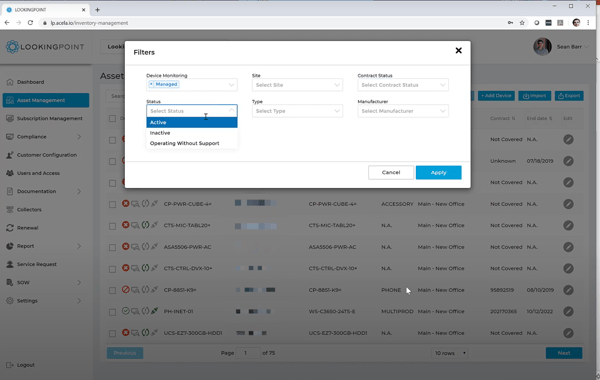Click red status icon on CP-PWR-CUBE-4= row
Viewport: 600px width, 380px height.
[126, 204]
